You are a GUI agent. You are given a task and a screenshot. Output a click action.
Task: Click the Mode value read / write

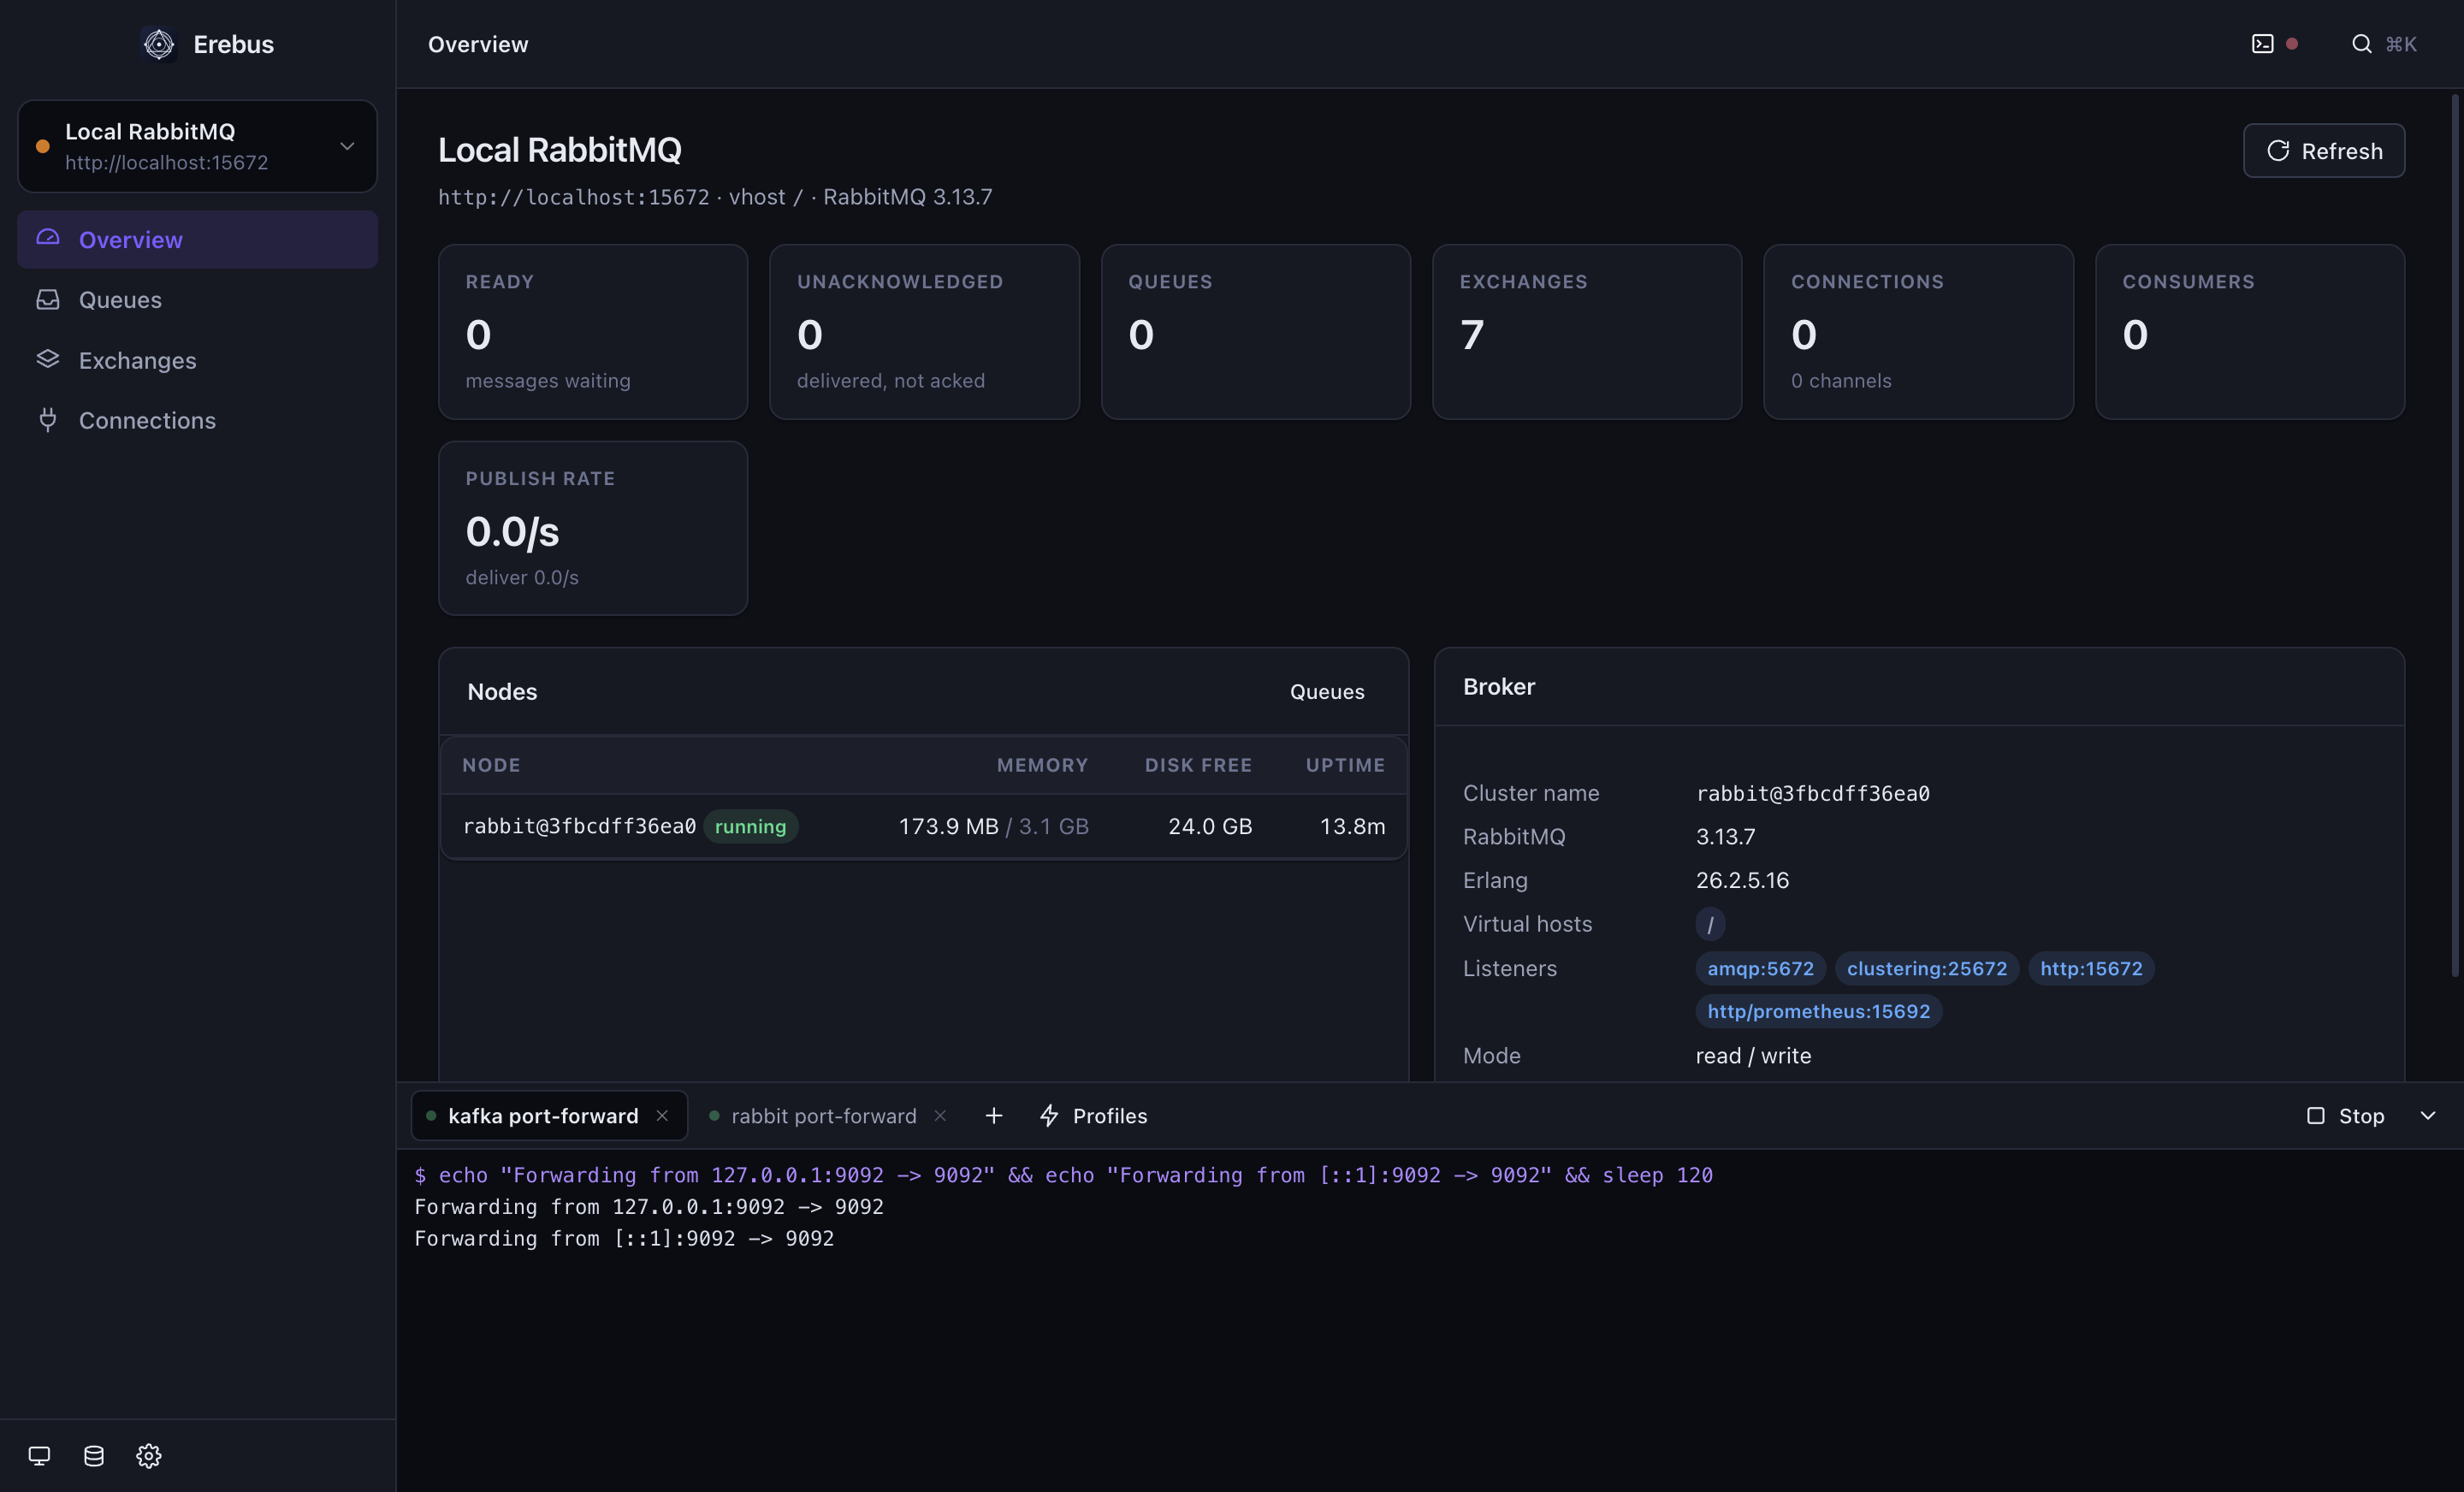[x=1753, y=1055]
